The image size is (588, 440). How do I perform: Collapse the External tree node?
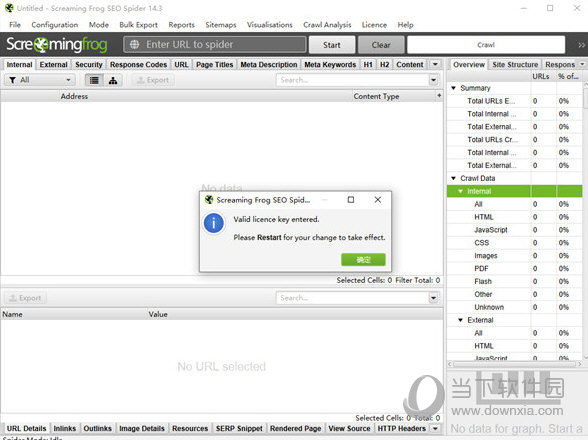[460, 320]
